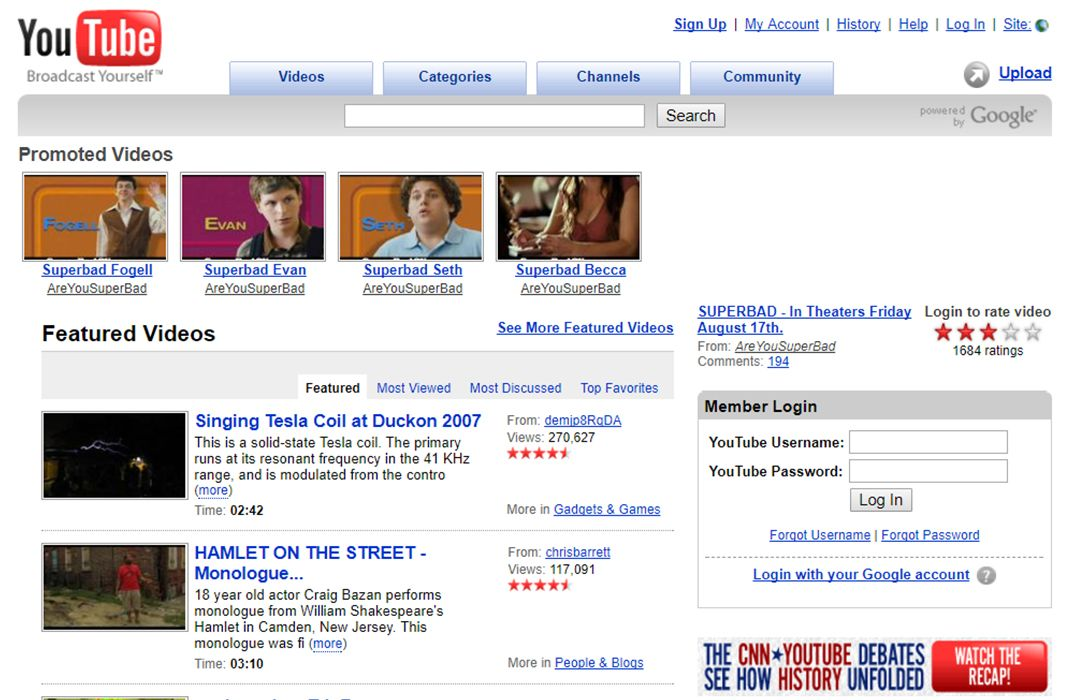Click the Superbad star rating

point(987,332)
